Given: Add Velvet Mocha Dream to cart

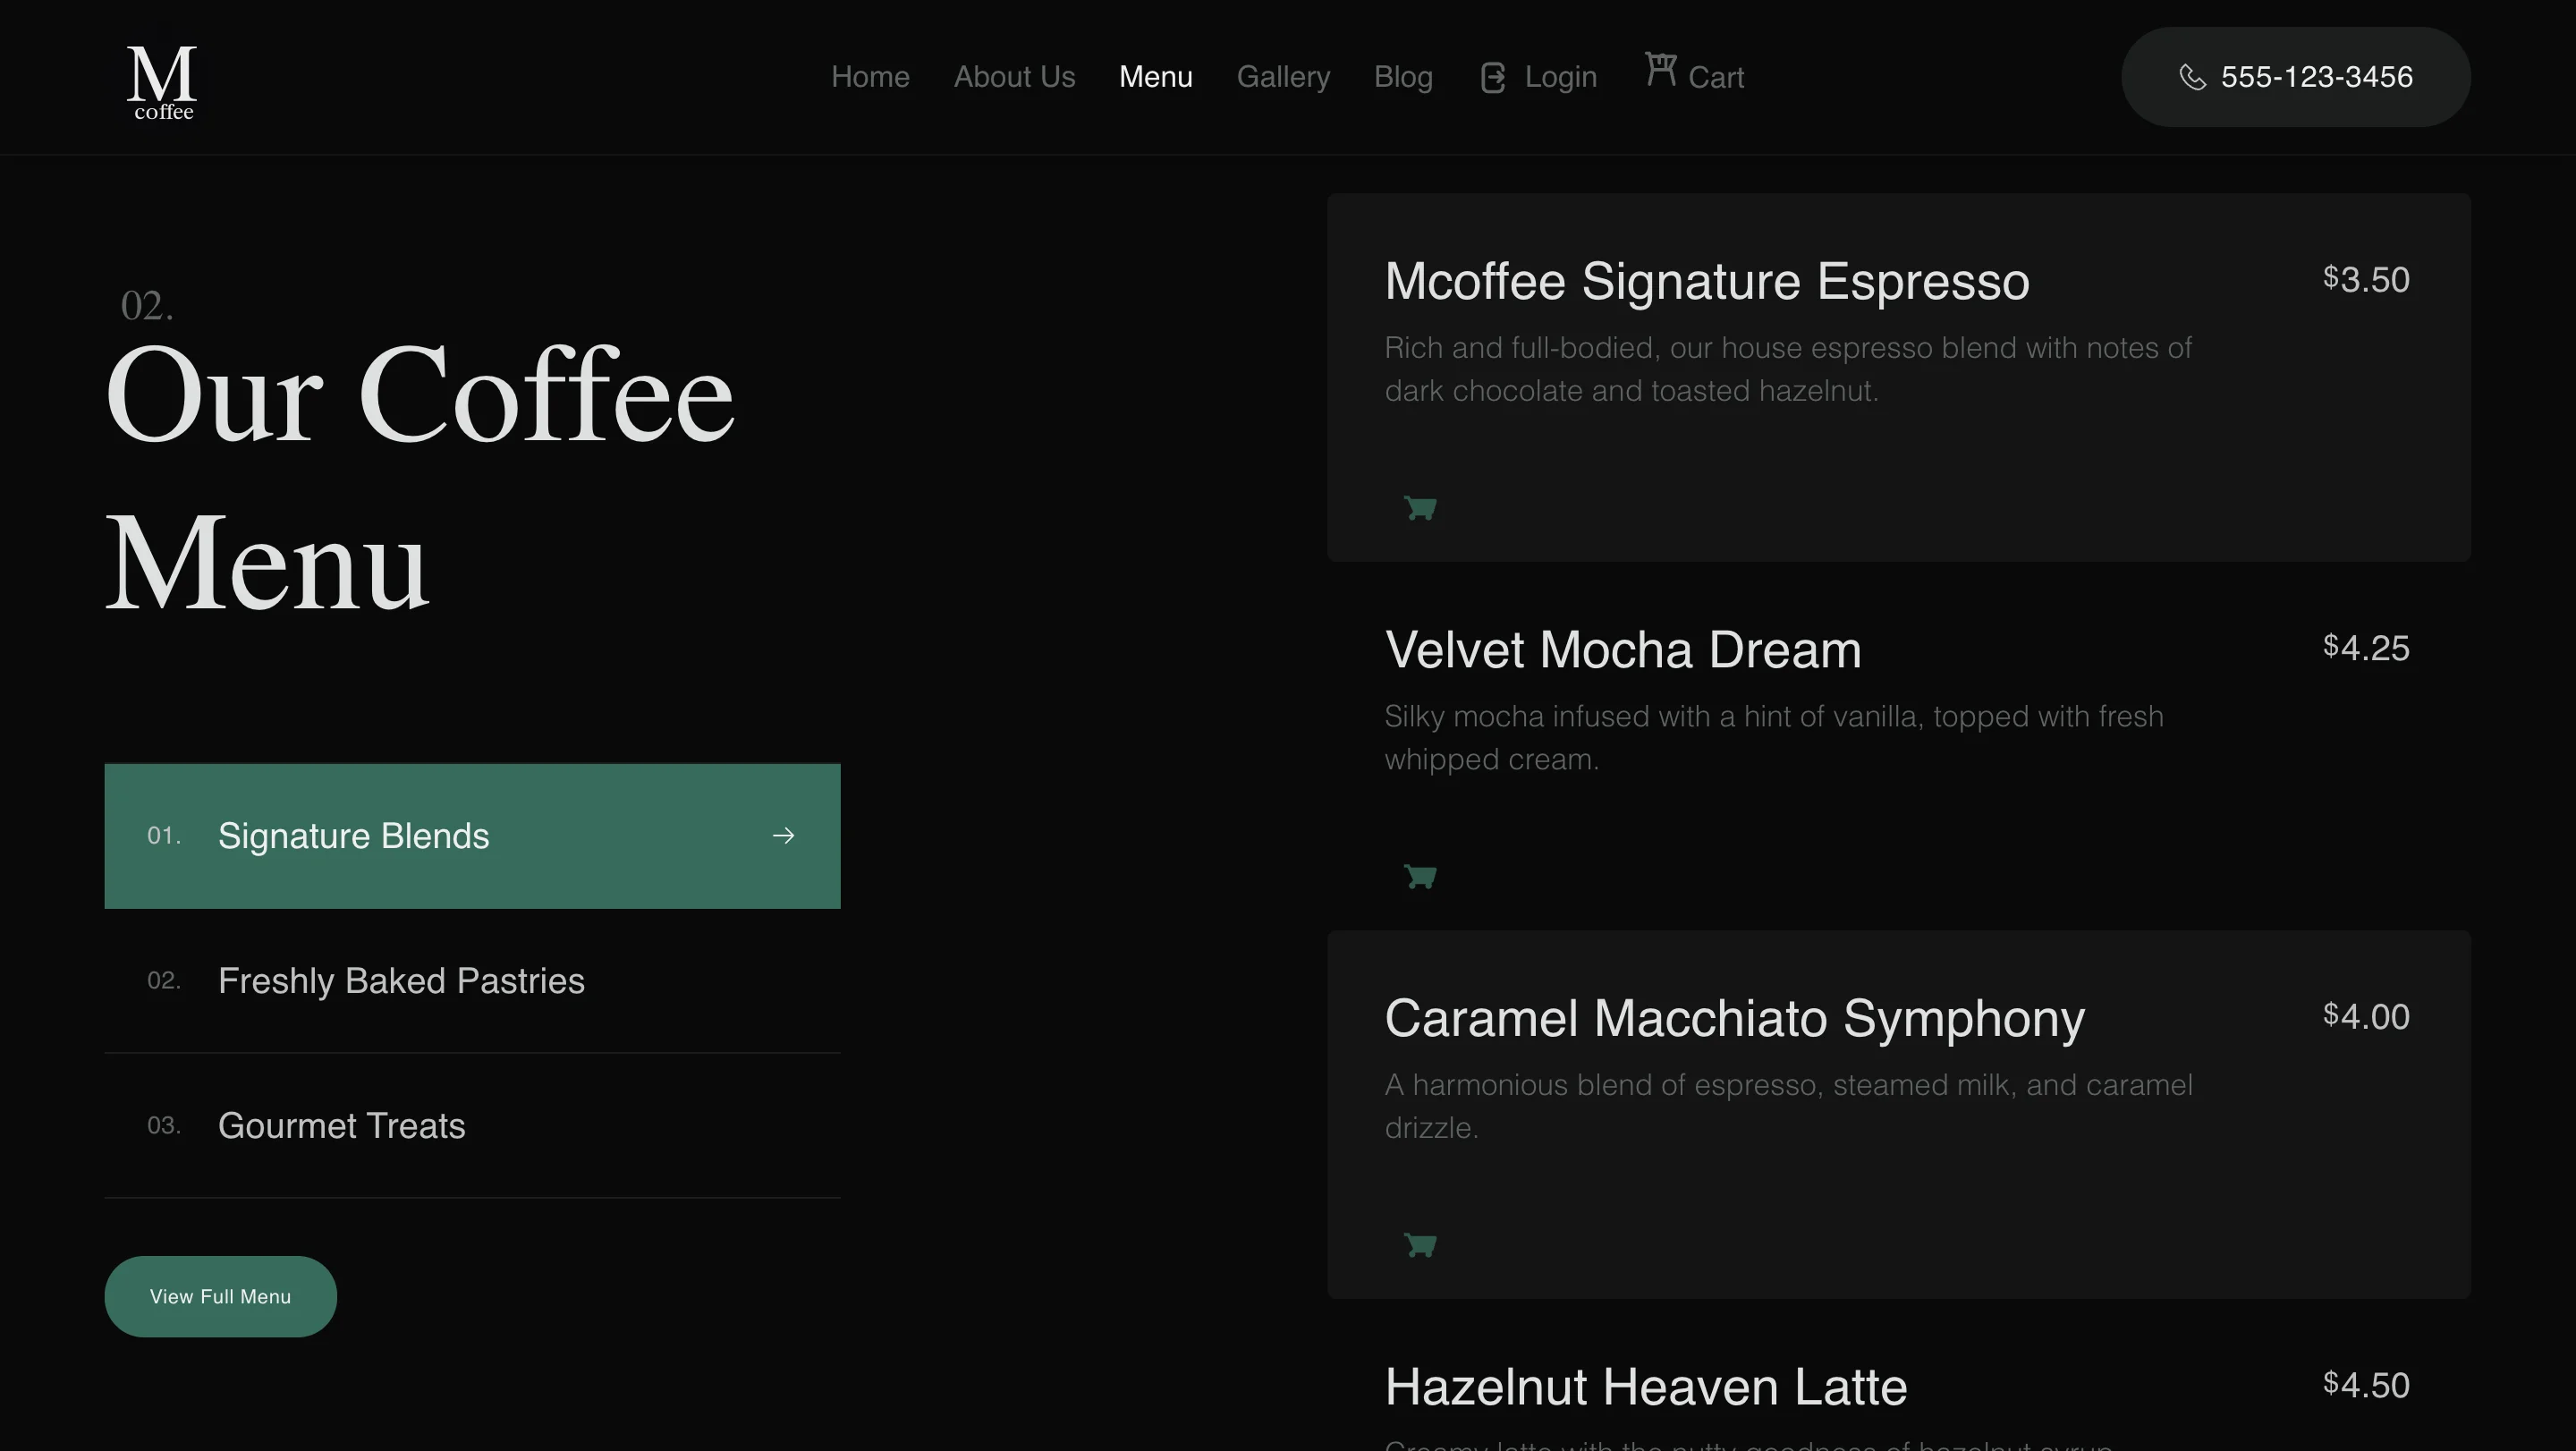Looking at the screenshot, I should 1420,876.
